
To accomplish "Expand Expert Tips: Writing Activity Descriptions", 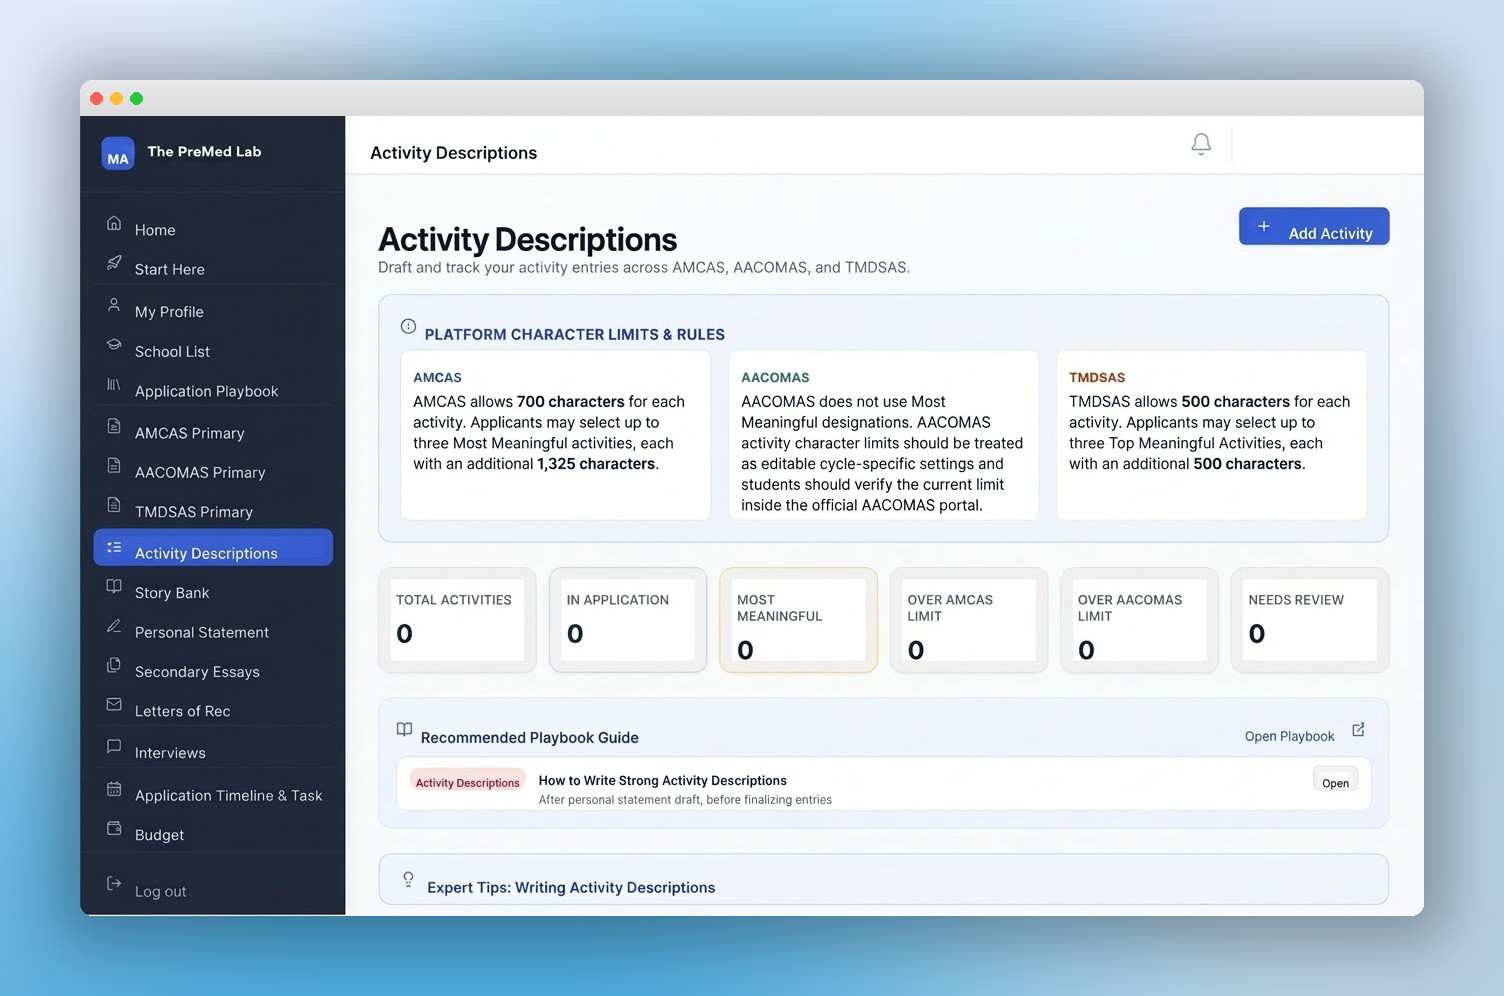I will 883,880.
